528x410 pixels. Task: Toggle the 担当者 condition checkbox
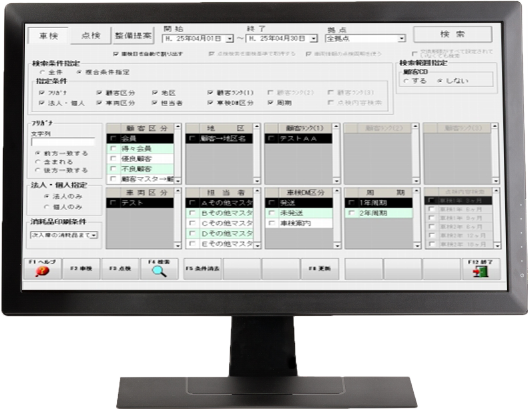(155, 103)
